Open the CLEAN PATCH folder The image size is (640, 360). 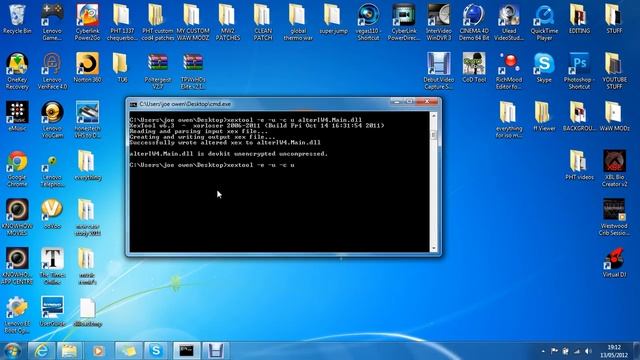[262, 22]
